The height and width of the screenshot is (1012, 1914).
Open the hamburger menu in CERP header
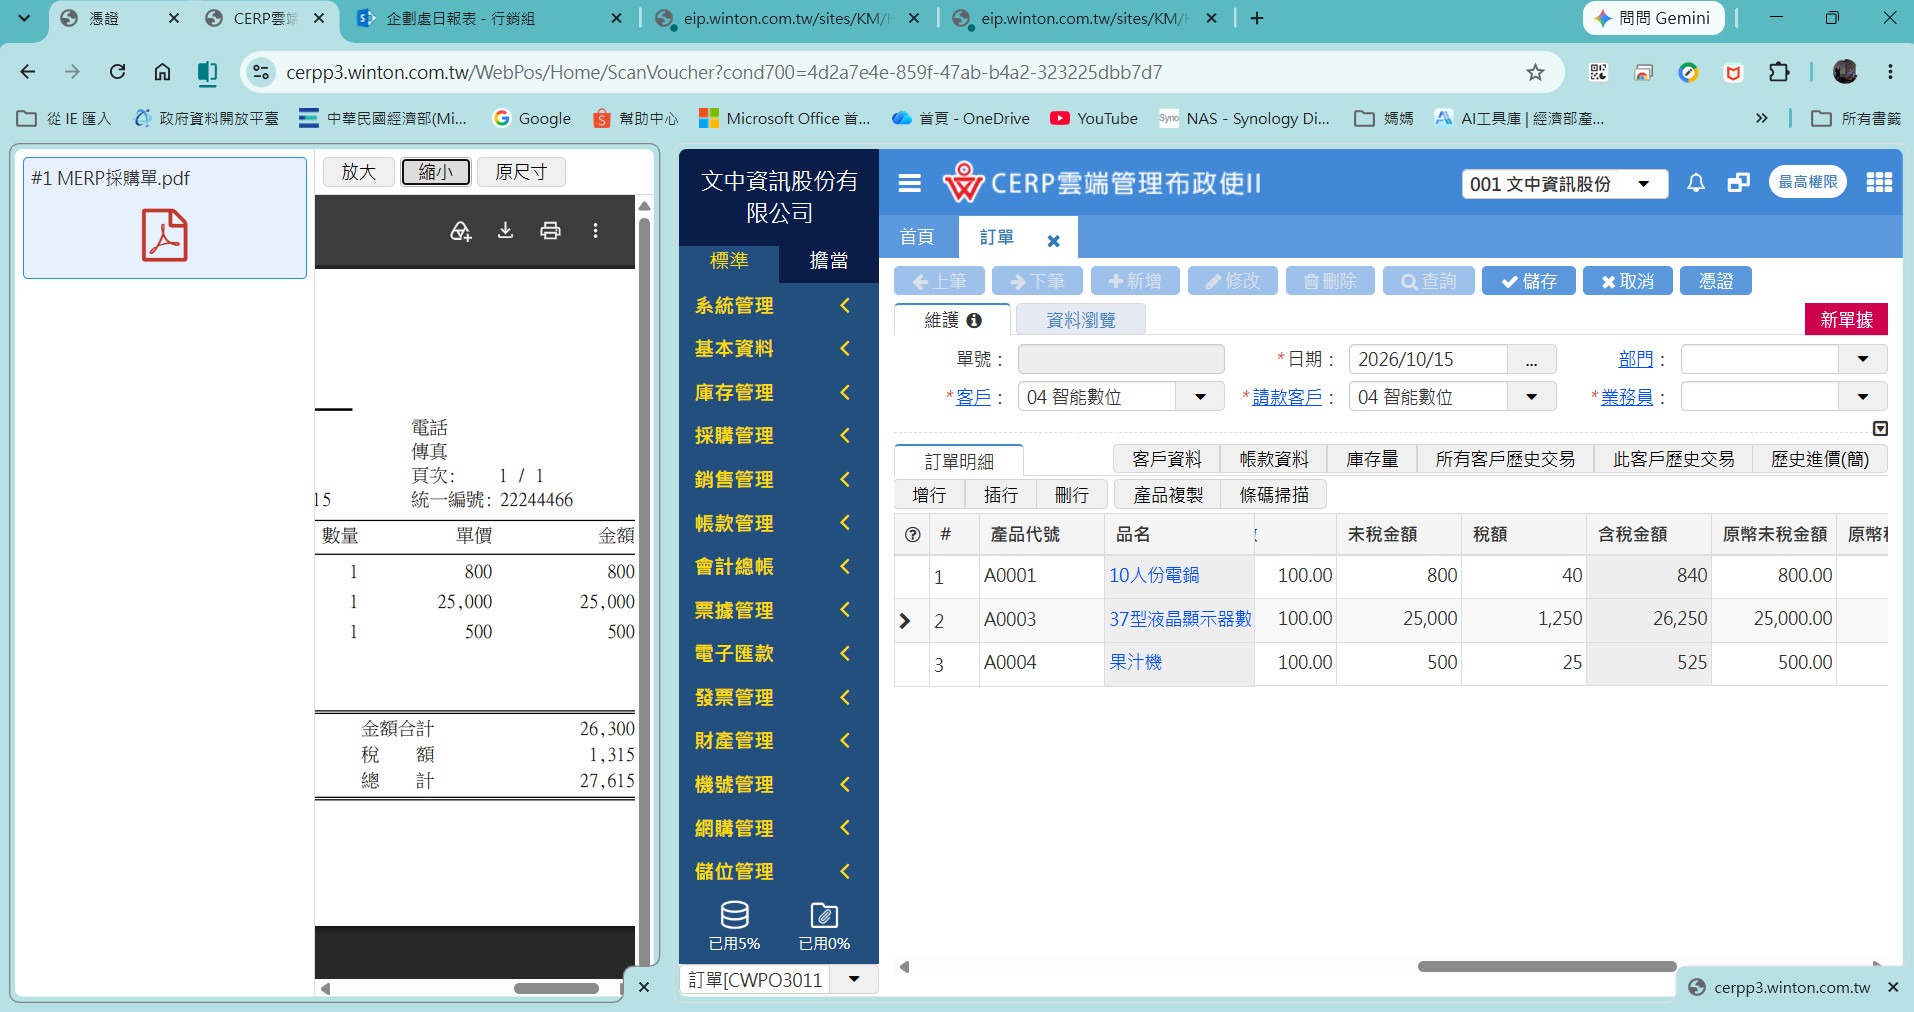click(x=909, y=183)
